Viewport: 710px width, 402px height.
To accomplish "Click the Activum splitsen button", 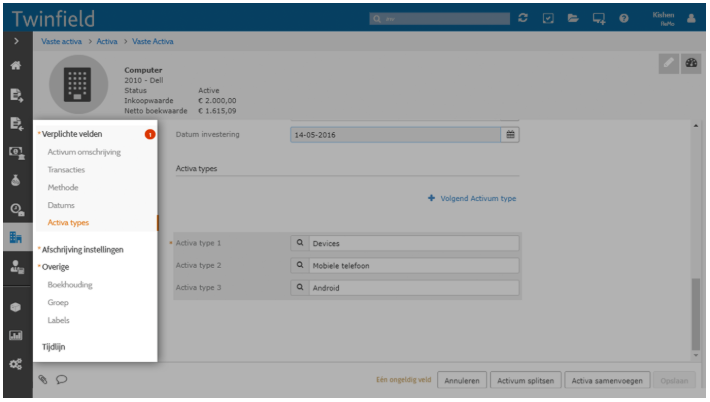I will tap(525, 380).
